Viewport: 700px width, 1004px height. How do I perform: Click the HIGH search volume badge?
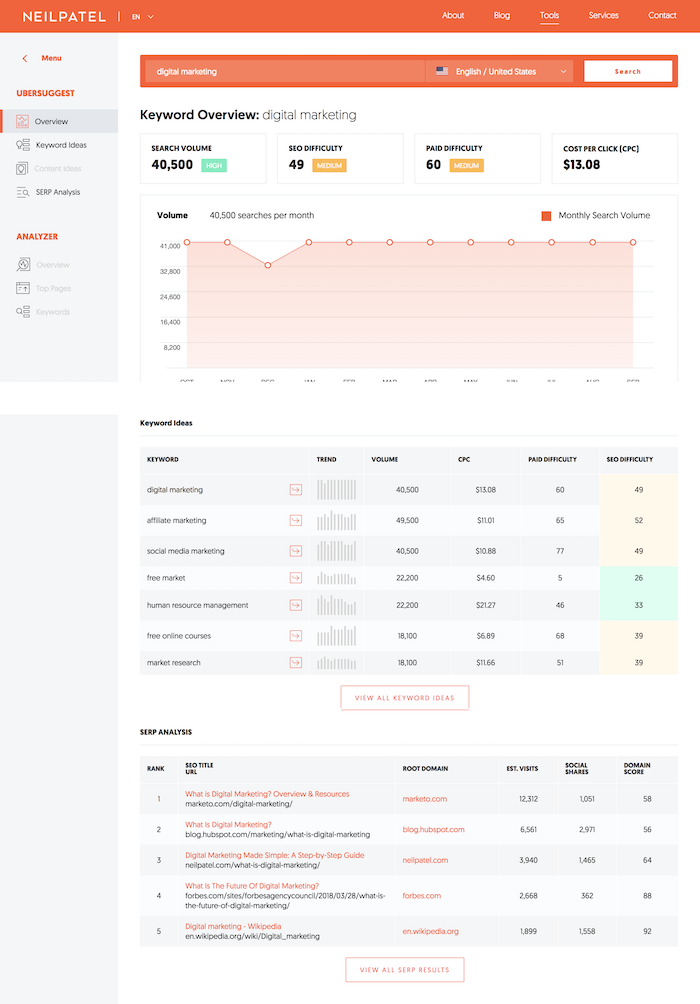(x=214, y=165)
